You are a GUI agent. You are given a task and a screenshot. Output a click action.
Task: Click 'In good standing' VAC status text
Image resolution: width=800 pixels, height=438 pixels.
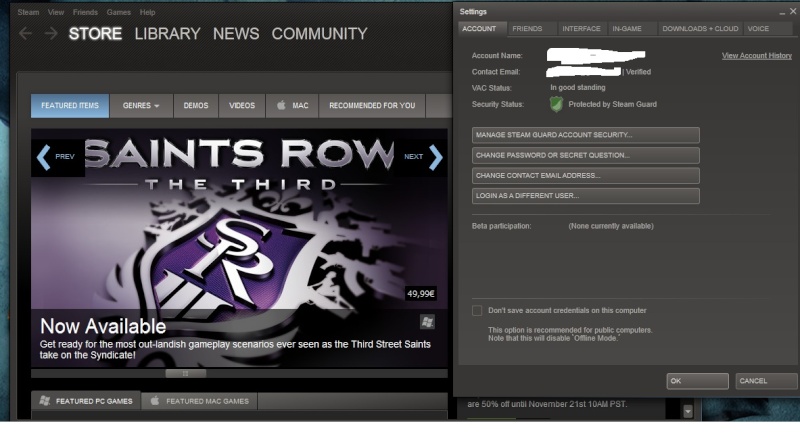tap(578, 87)
